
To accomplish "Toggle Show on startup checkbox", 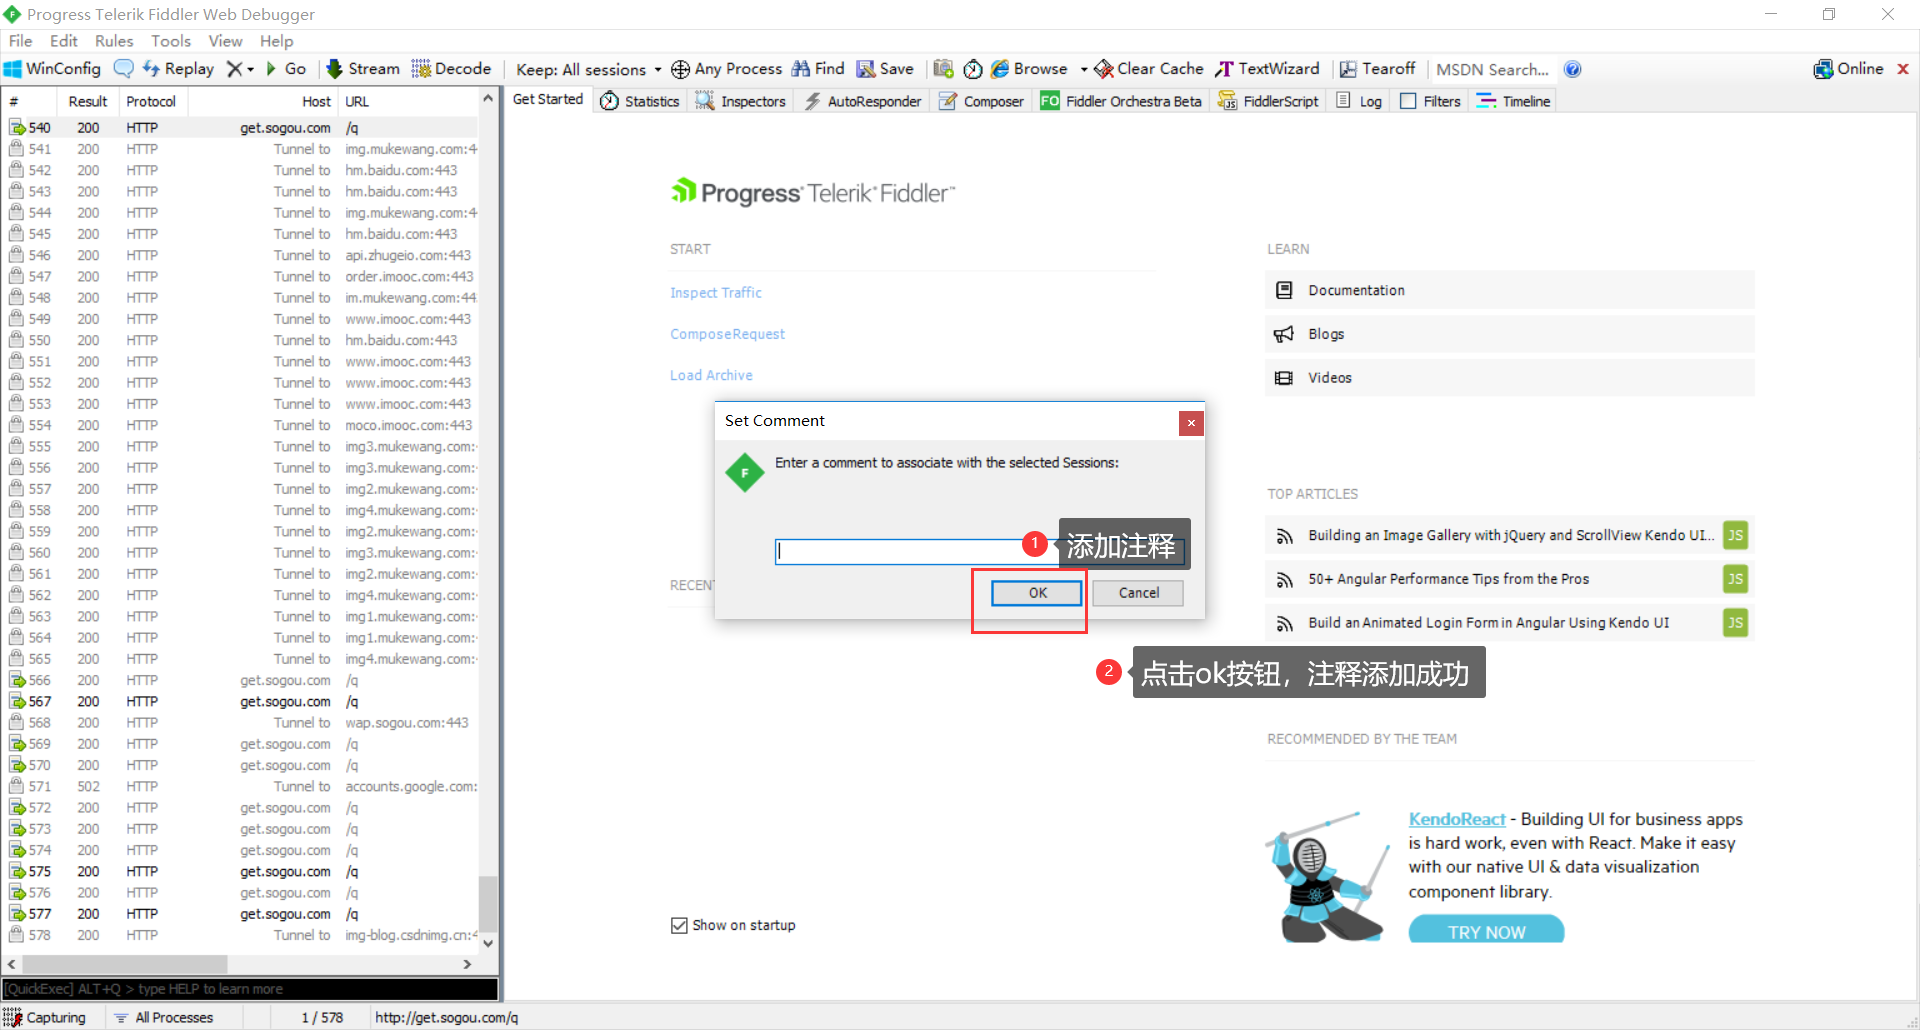I will click(x=680, y=925).
